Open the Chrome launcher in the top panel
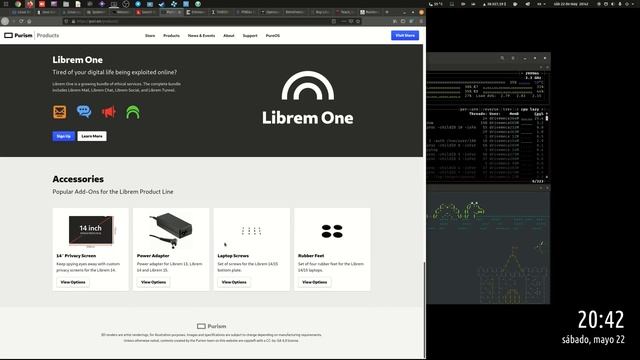The width and height of the screenshot is (640, 360). 18,4
